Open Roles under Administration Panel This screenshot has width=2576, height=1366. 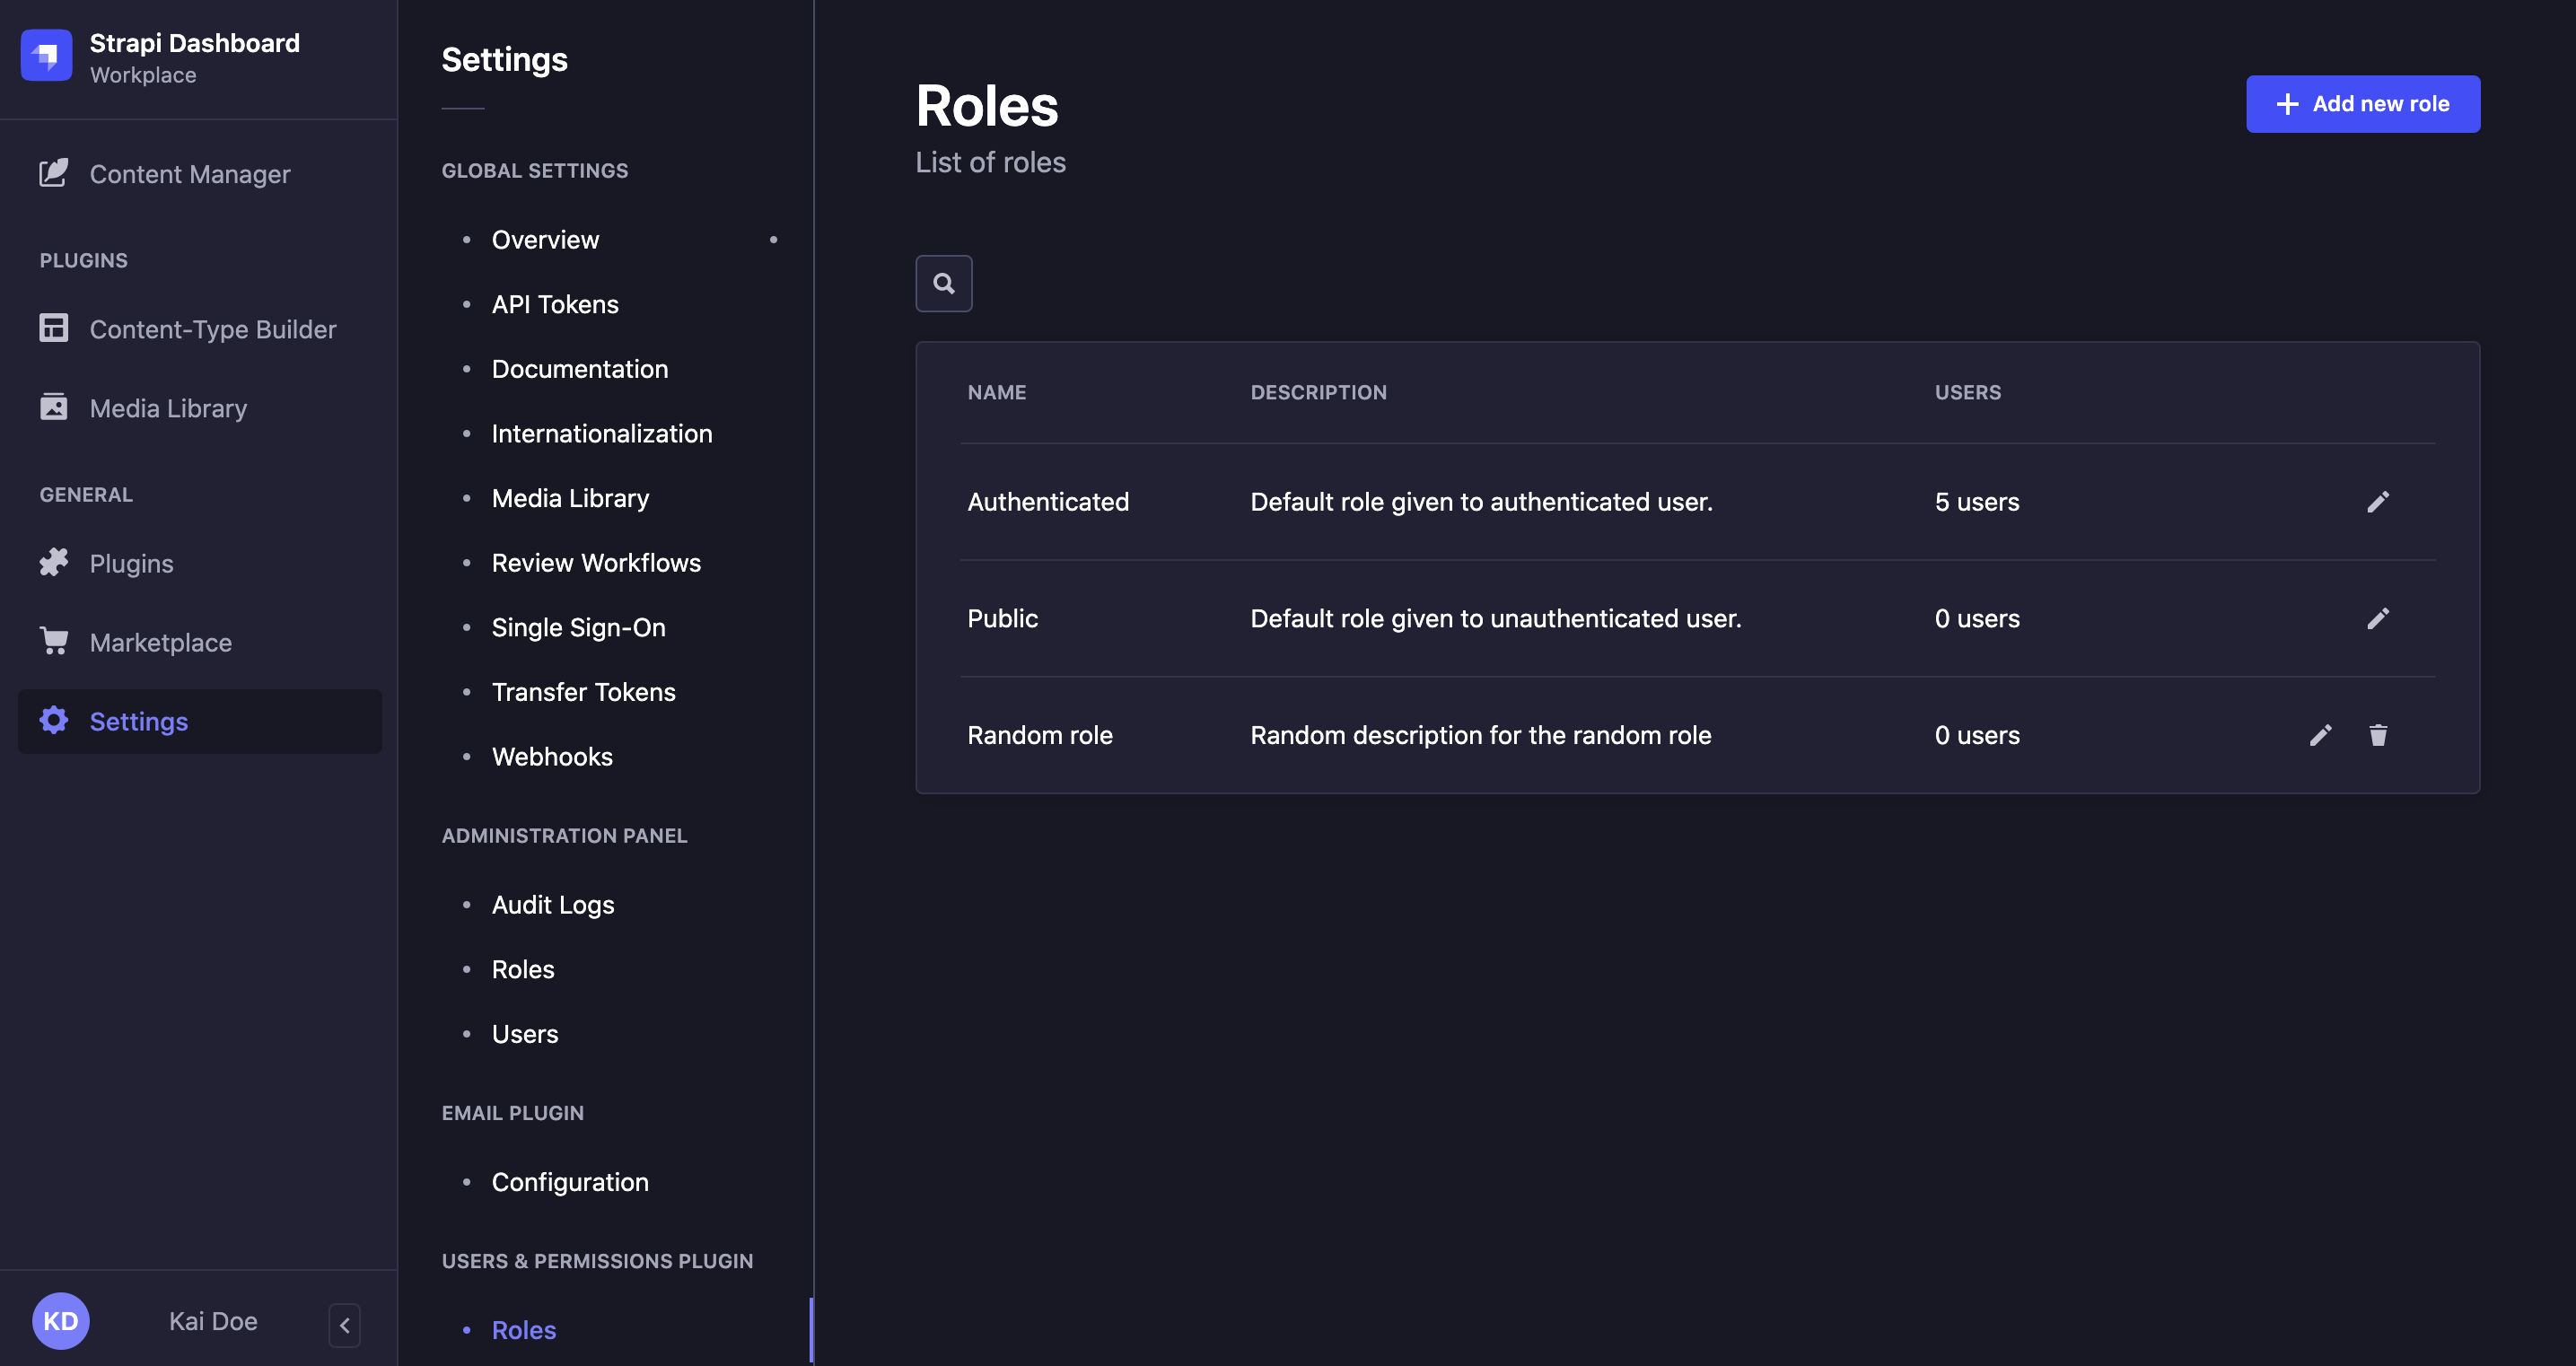point(522,969)
